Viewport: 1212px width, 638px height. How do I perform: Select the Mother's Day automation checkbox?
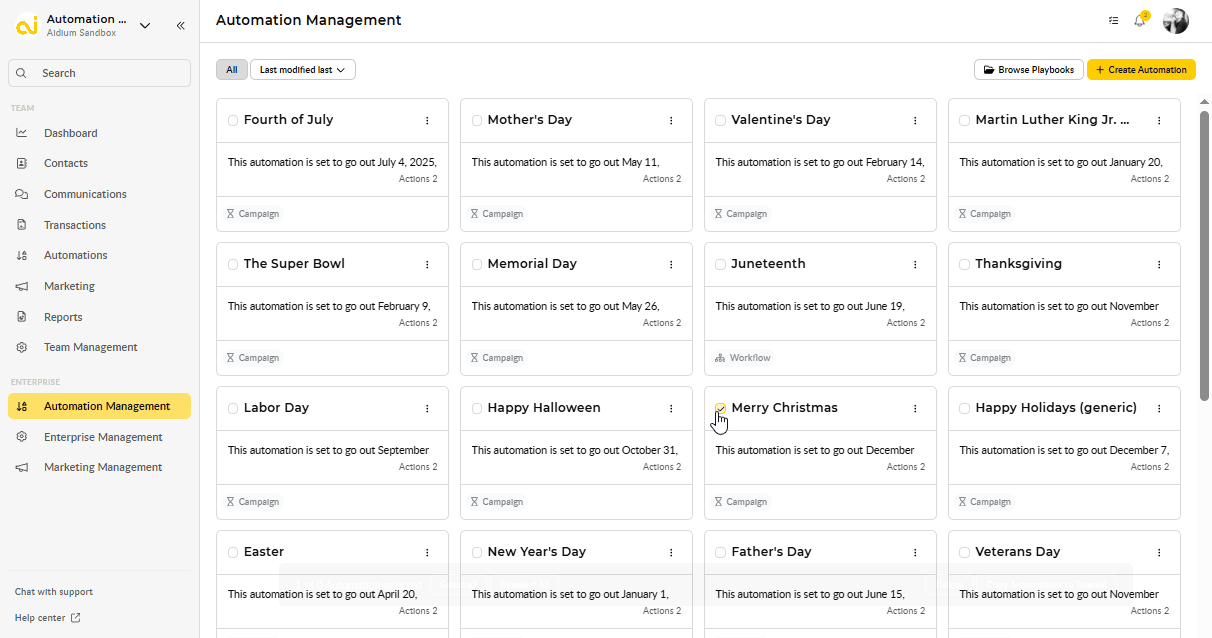[x=477, y=120]
